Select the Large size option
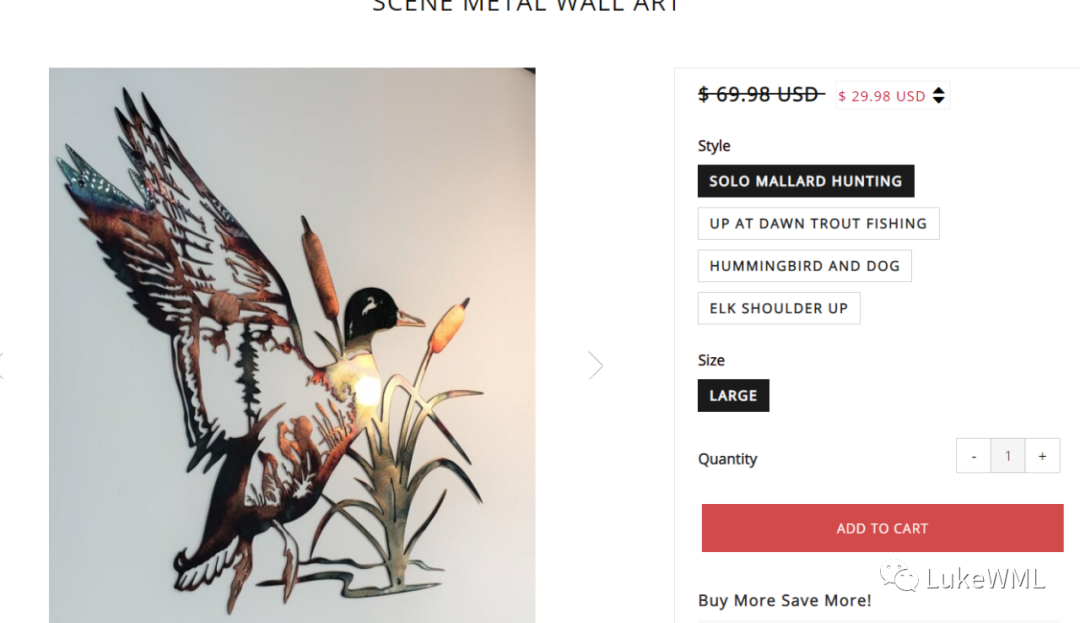The height and width of the screenshot is (623, 1080). [733, 395]
